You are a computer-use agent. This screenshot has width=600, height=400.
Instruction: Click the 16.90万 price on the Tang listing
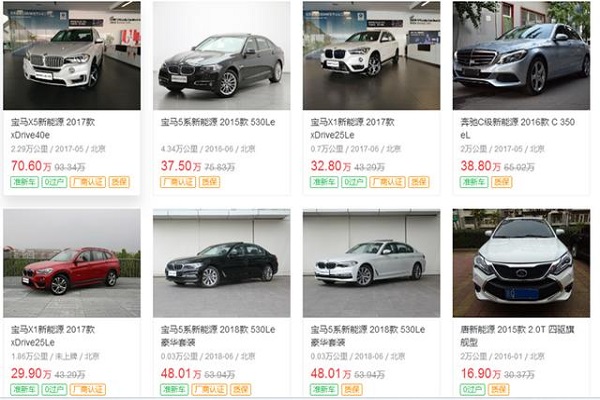point(481,374)
